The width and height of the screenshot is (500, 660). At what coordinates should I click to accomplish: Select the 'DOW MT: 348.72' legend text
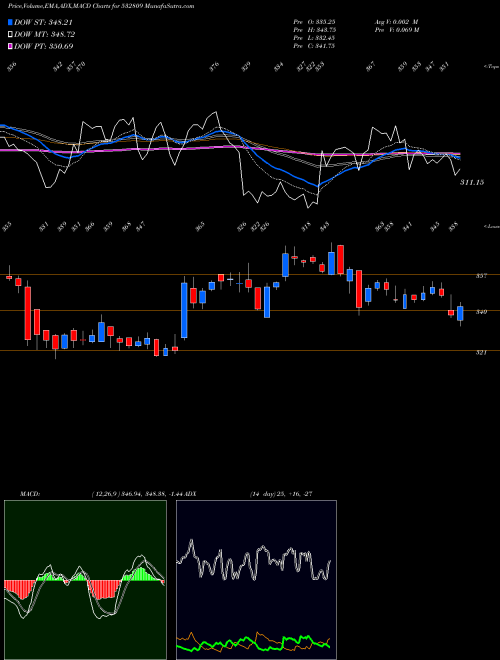45,34
